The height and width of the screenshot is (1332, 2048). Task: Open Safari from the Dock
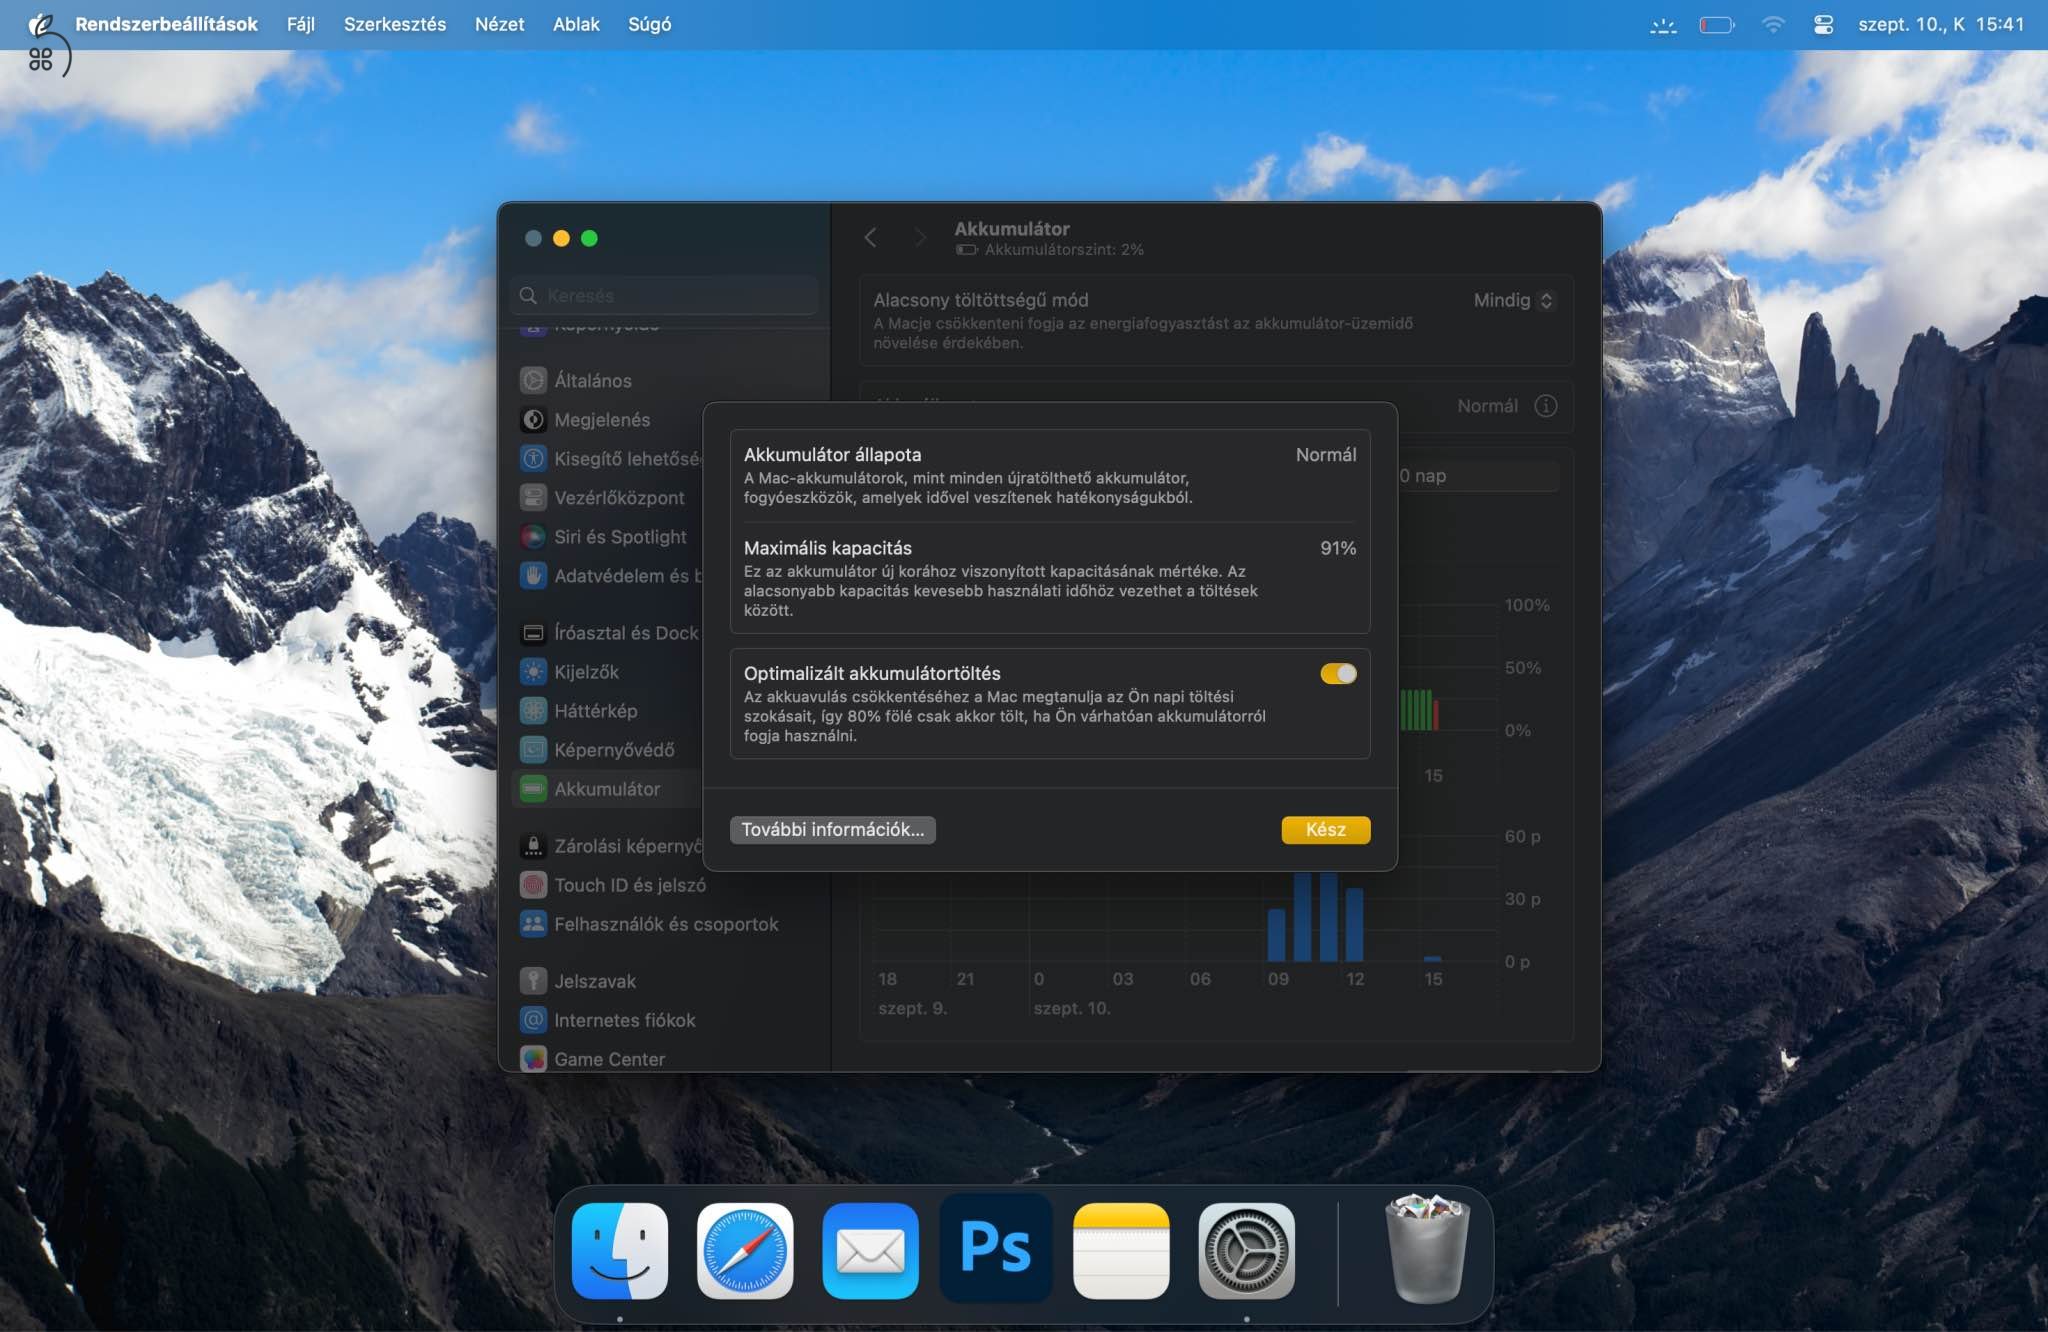[745, 1250]
